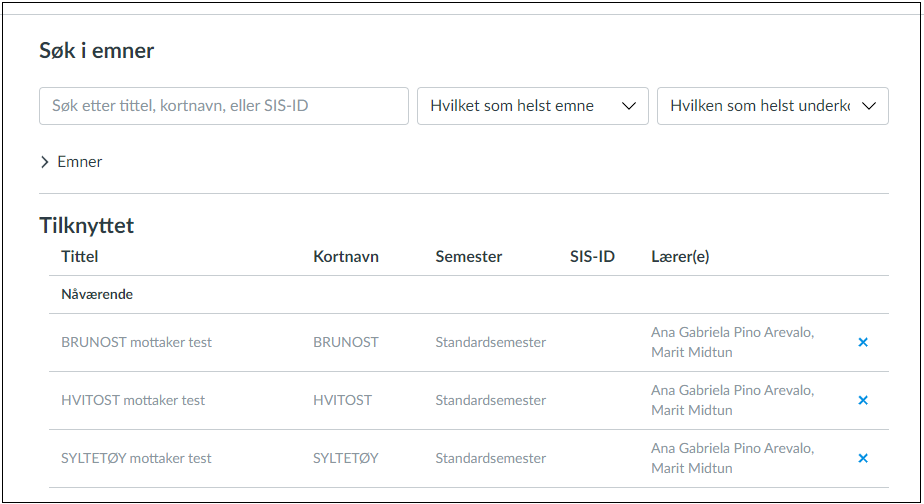This screenshot has width=924, height=504.
Task: Click the SIS-ID column header
Action: coord(592,257)
